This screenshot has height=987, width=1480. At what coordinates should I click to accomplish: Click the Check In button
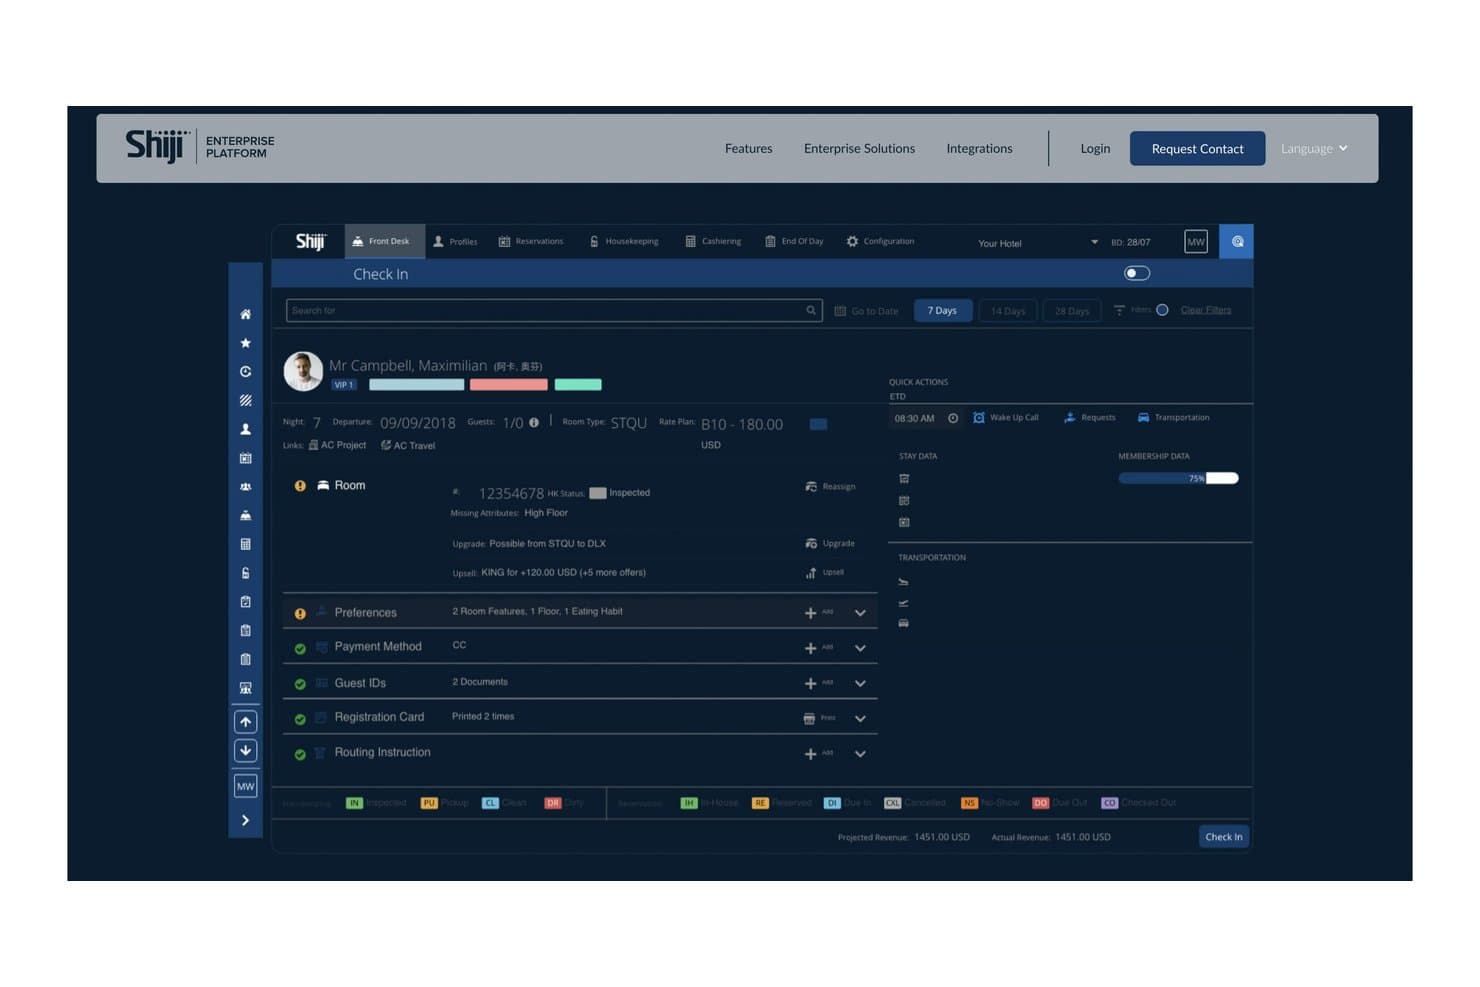pos(1224,837)
